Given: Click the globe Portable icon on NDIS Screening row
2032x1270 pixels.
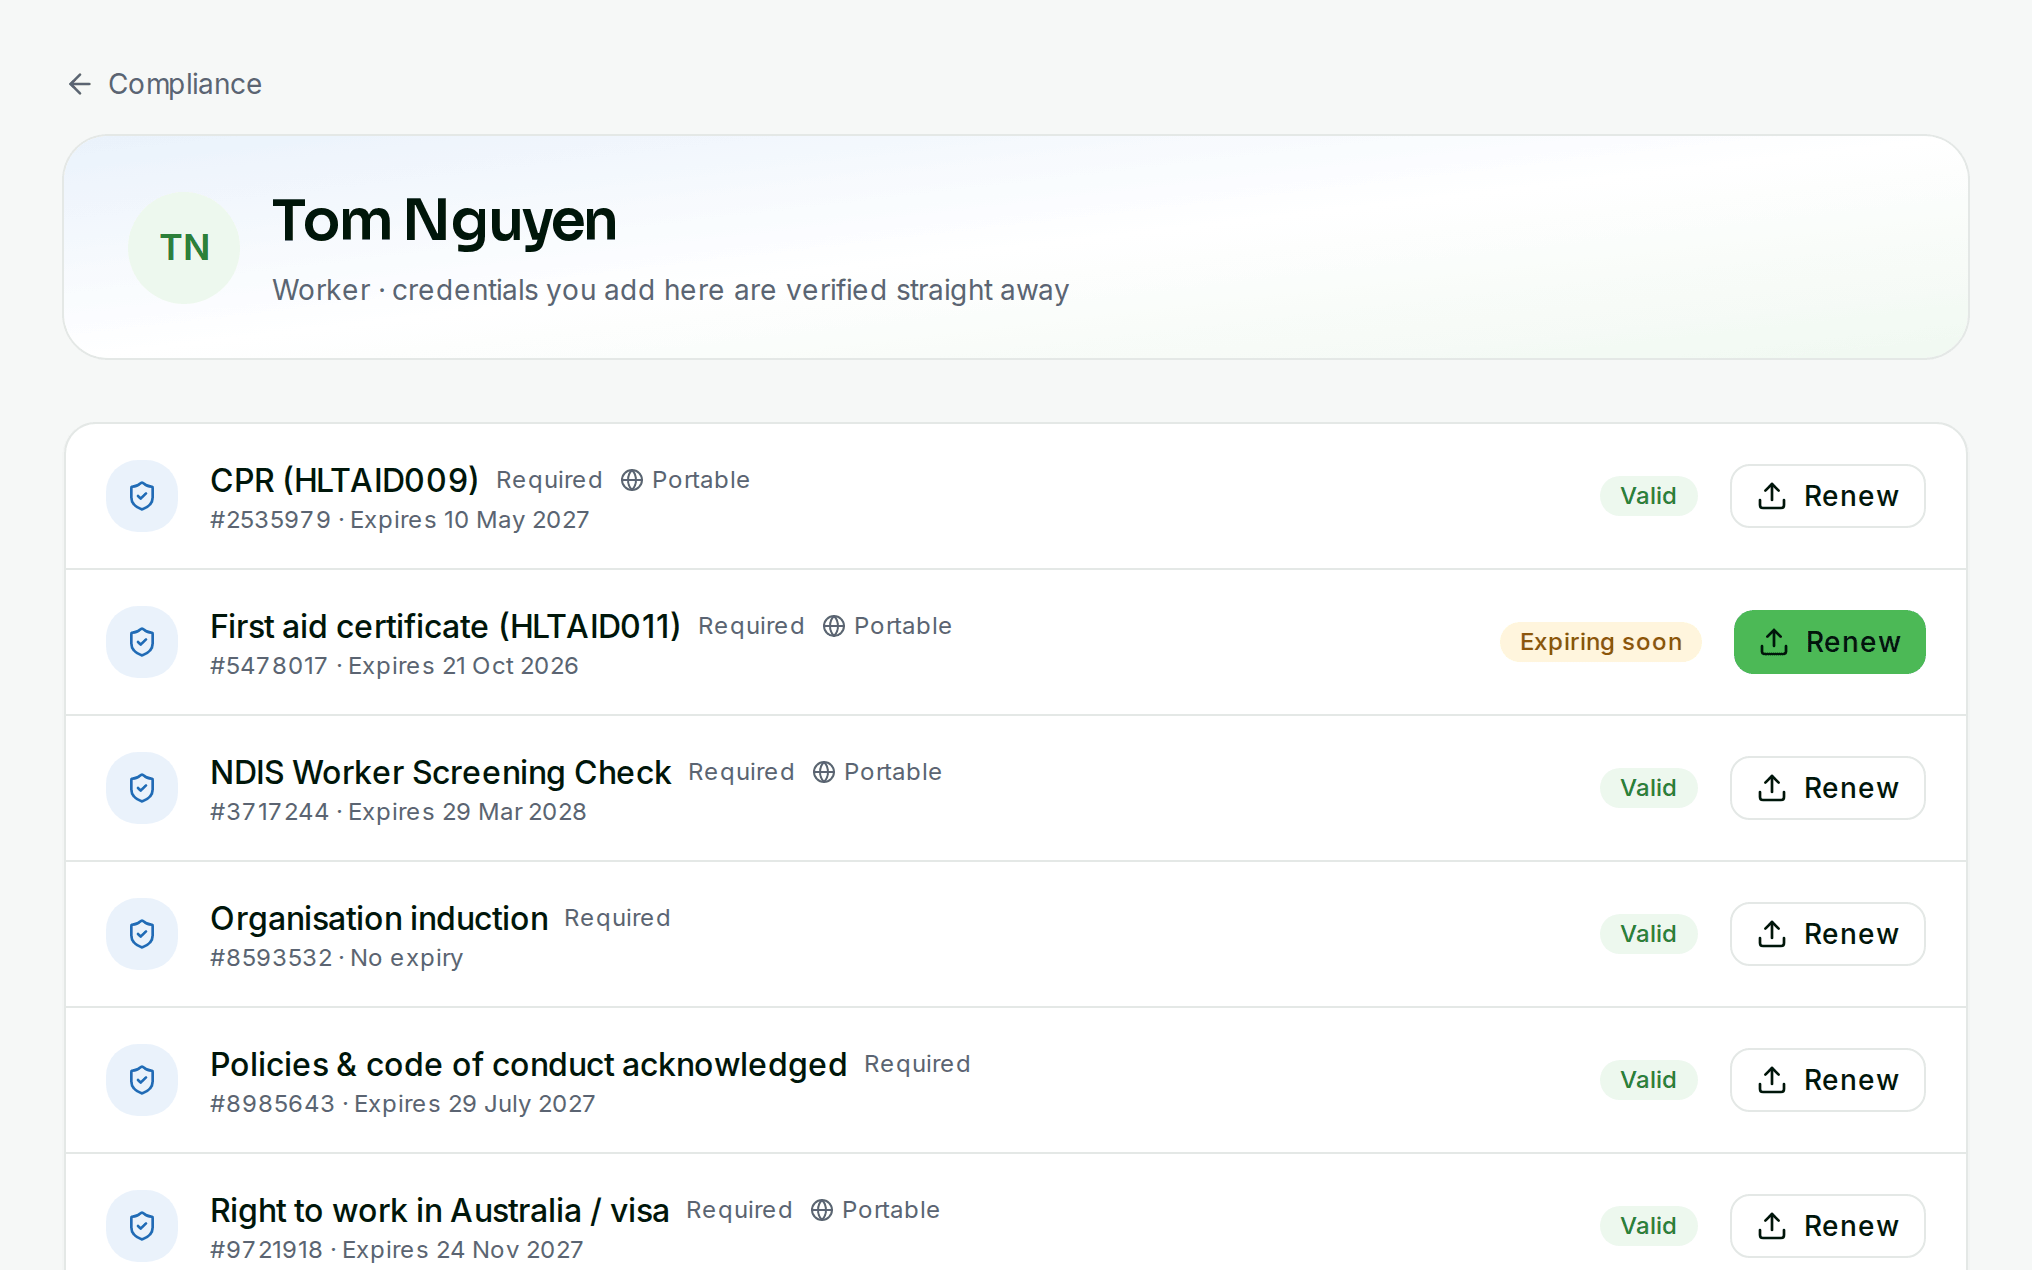Looking at the screenshot, I should pyautogui.click(x=824, y=772).
